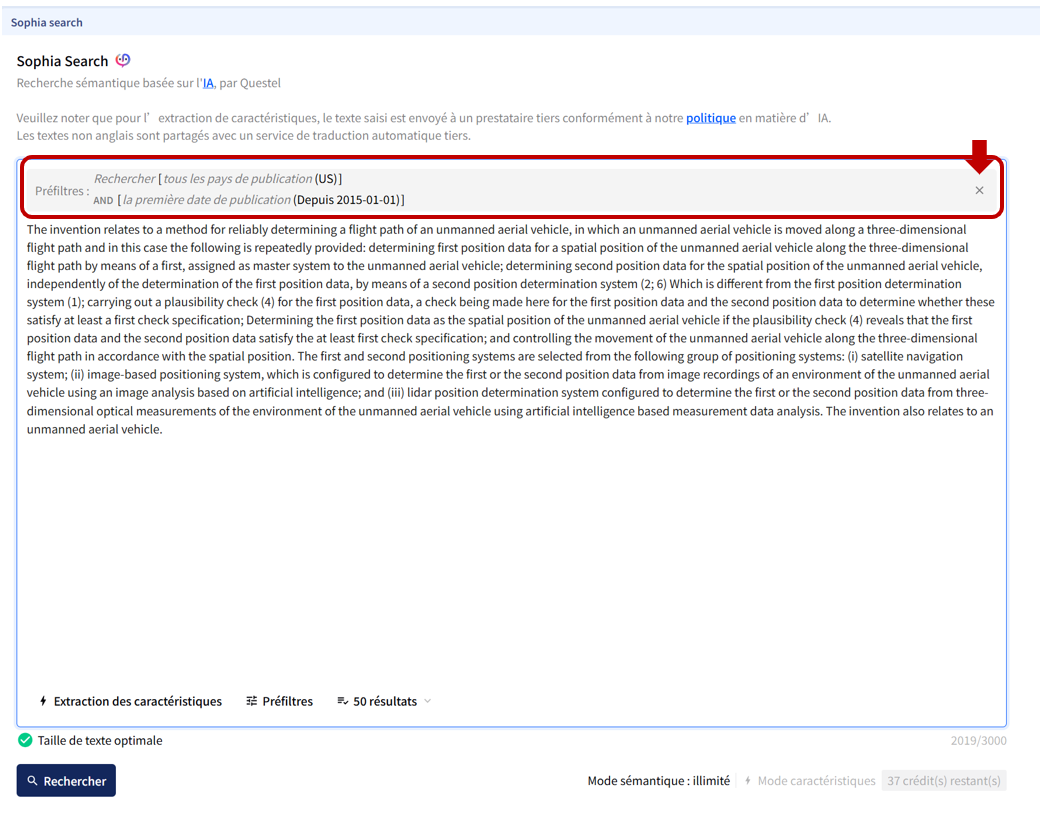Click the green optimal text size checkmark

[x=25, y=740]
